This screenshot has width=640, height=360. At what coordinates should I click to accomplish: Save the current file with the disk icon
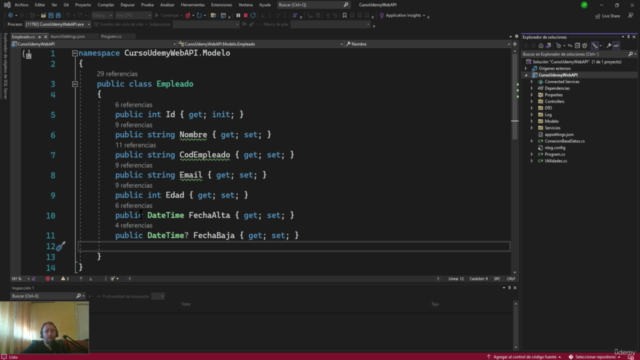(x=51, y=16)
